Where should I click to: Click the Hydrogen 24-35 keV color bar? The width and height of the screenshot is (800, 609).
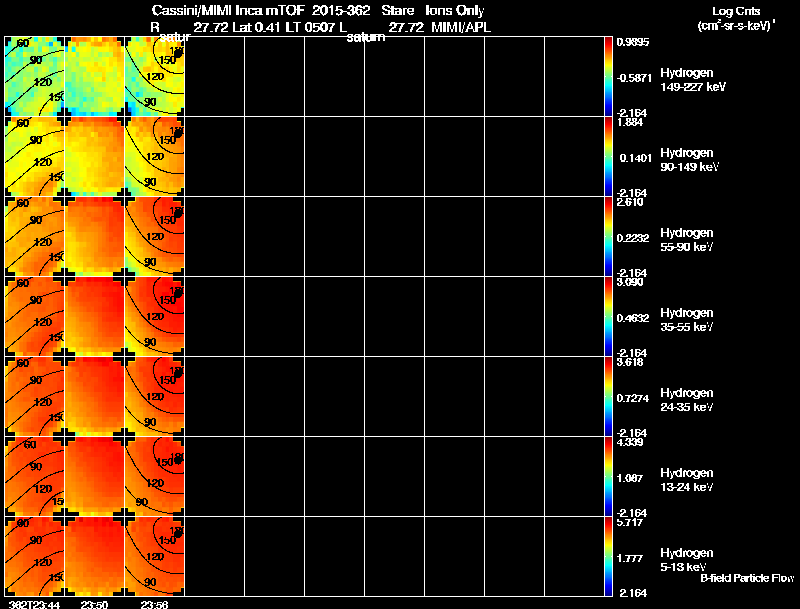point(608,397)
